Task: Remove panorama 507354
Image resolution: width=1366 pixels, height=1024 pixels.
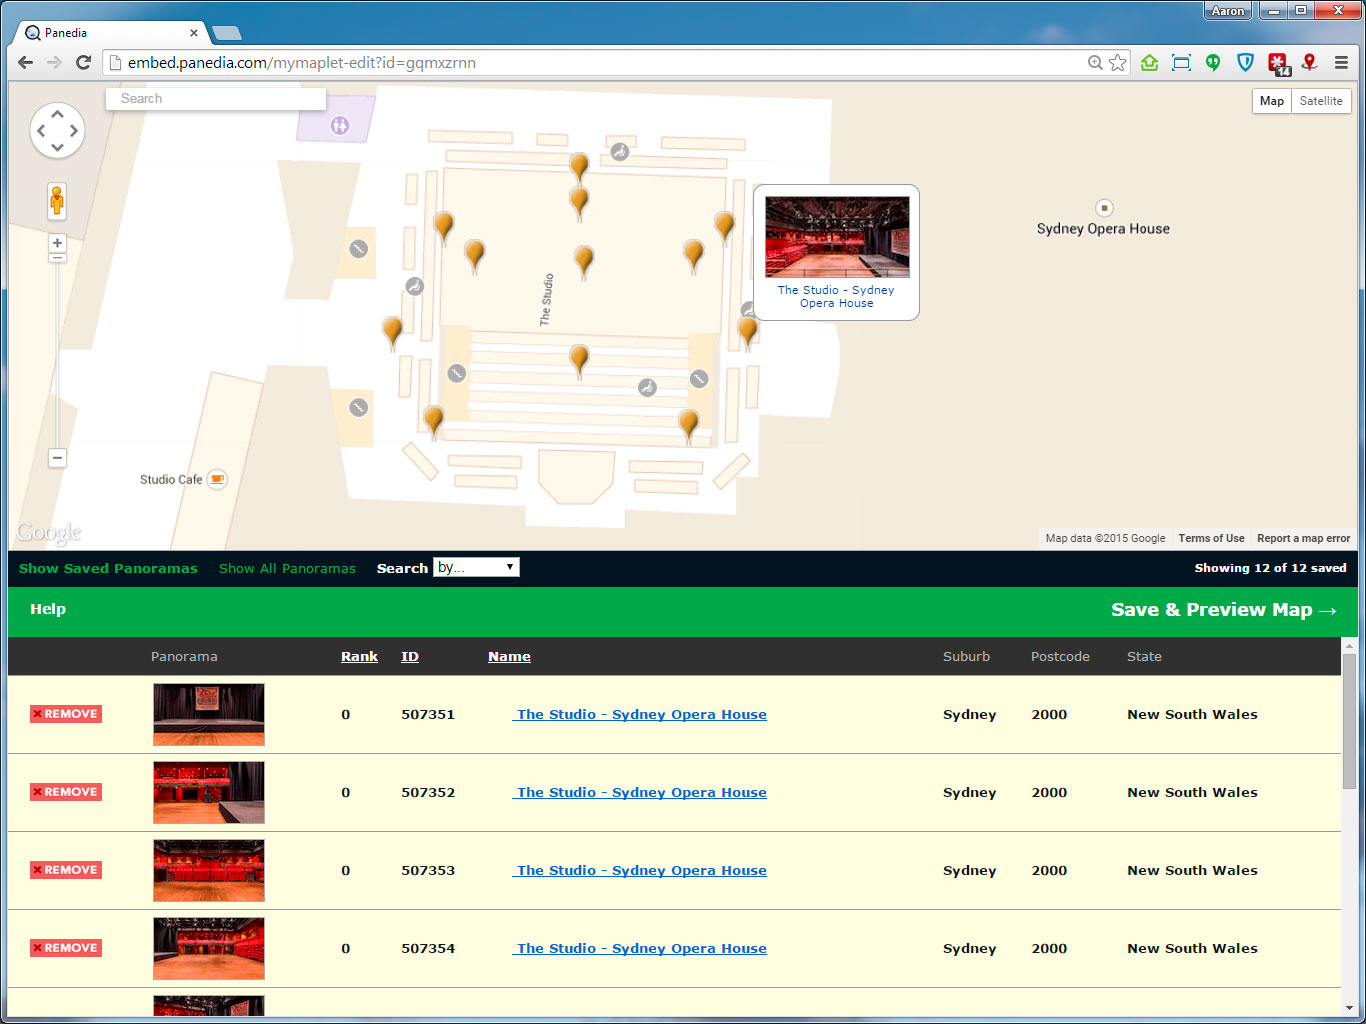Action: (x=66, y=948)
